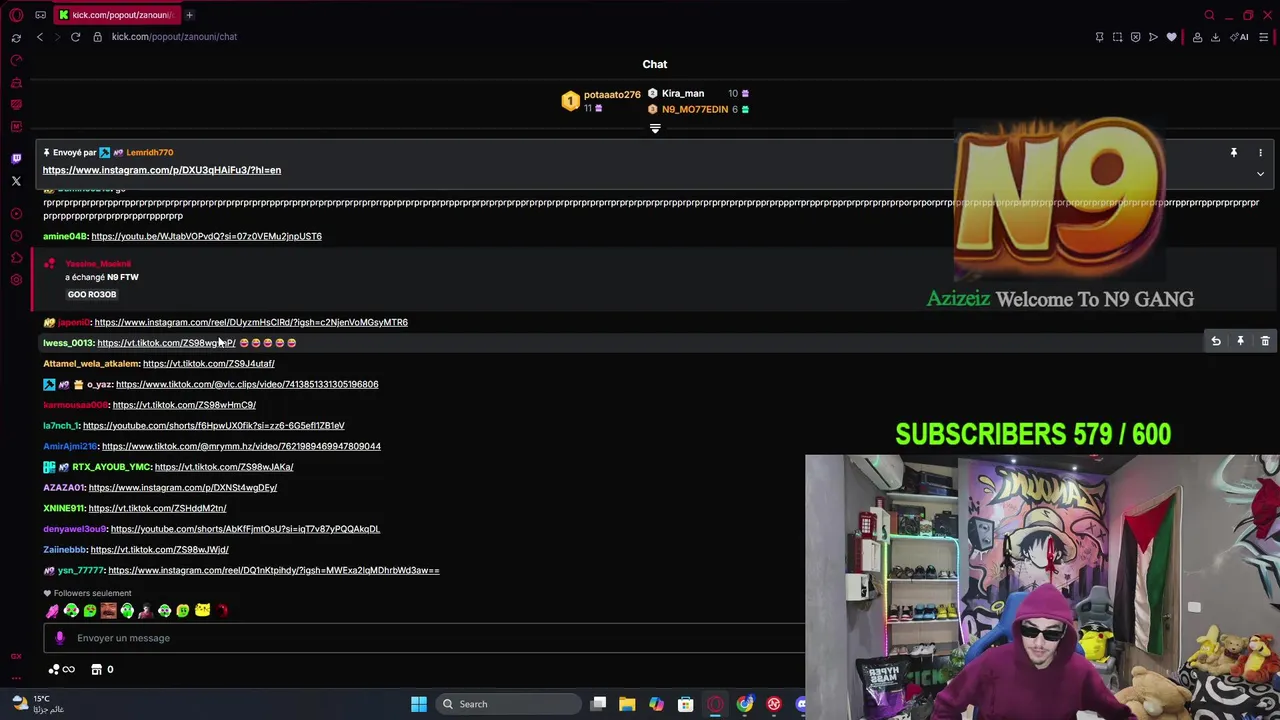Click the site lock security icon

point(97,37)
